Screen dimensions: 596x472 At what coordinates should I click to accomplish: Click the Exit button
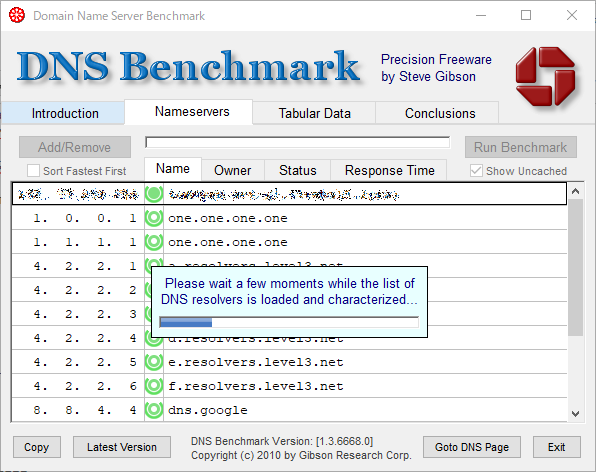pos(556,447)
